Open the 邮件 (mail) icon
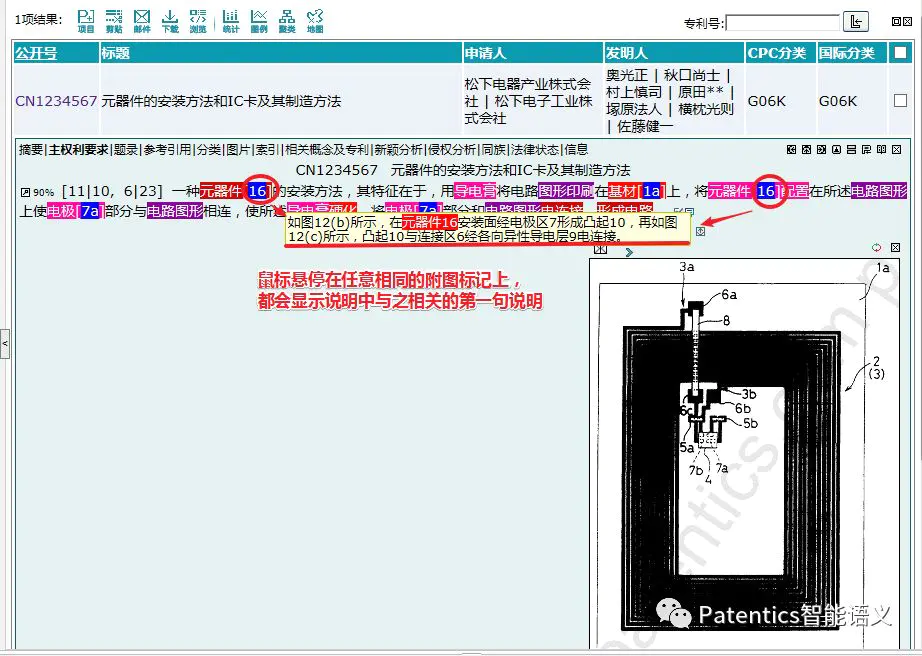The height and width of the screenshot is (656, 922). pos(142,20)
